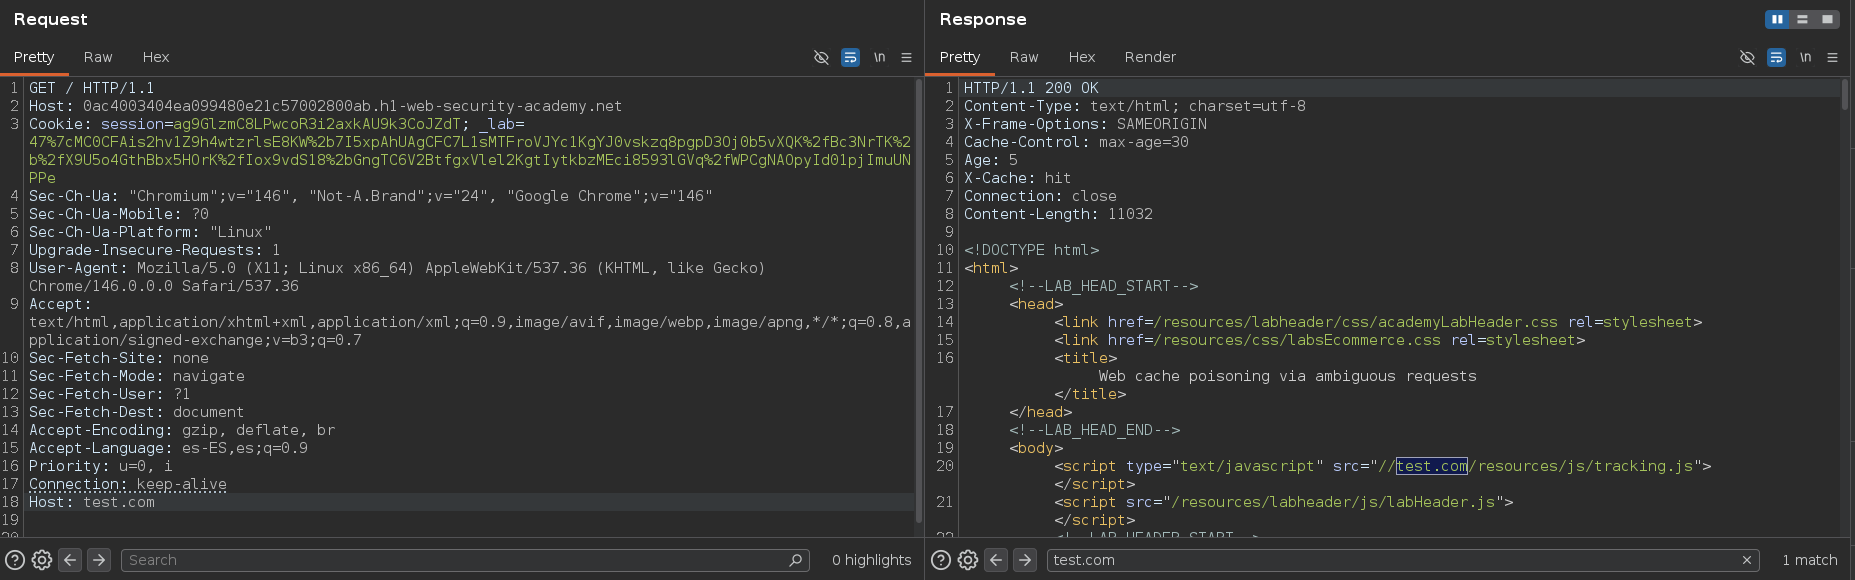Screen dimensions: 1855x580
Task: Select the Response Hex tab
Action: click(1081, 57)
